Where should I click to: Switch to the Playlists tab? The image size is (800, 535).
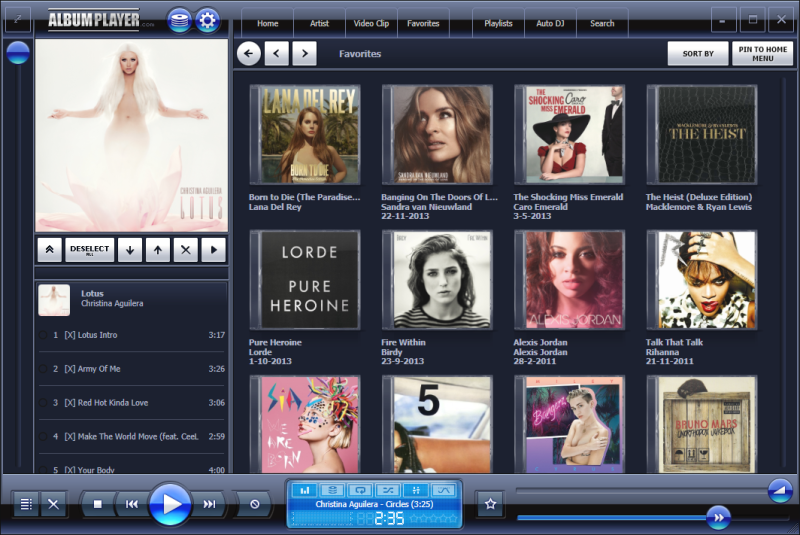coord(498,23)
